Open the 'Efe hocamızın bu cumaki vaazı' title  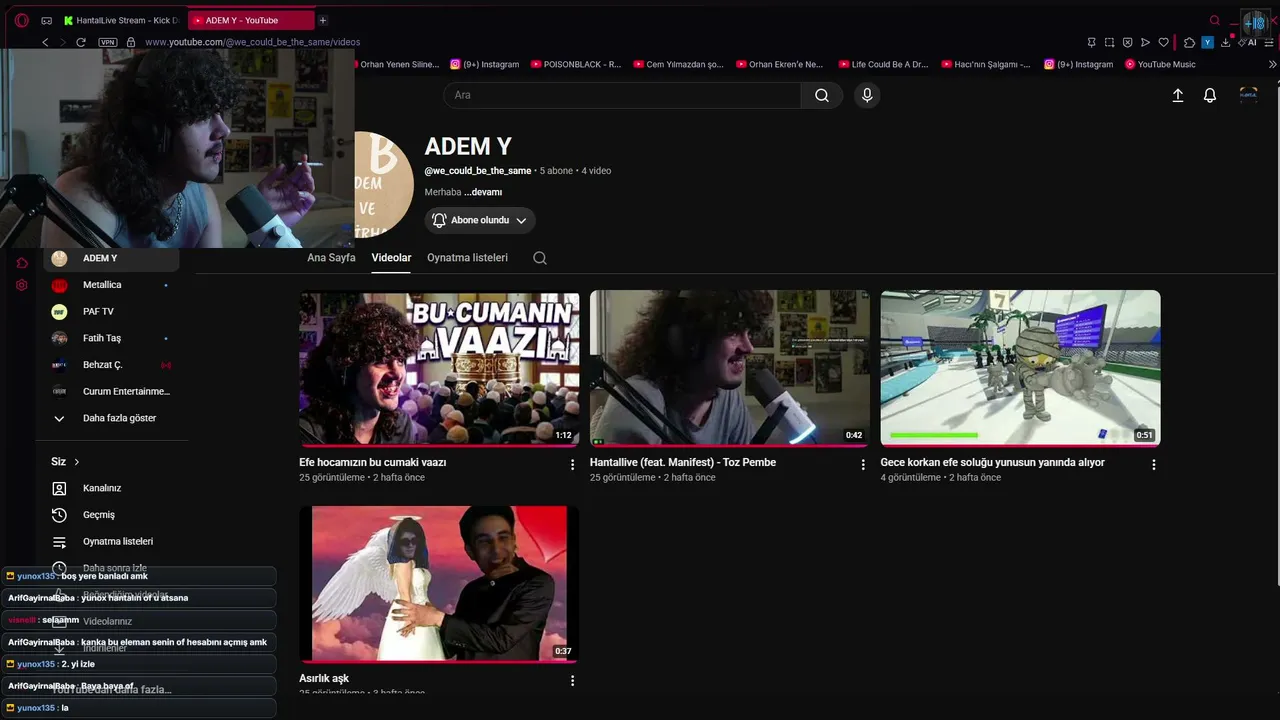373,463
